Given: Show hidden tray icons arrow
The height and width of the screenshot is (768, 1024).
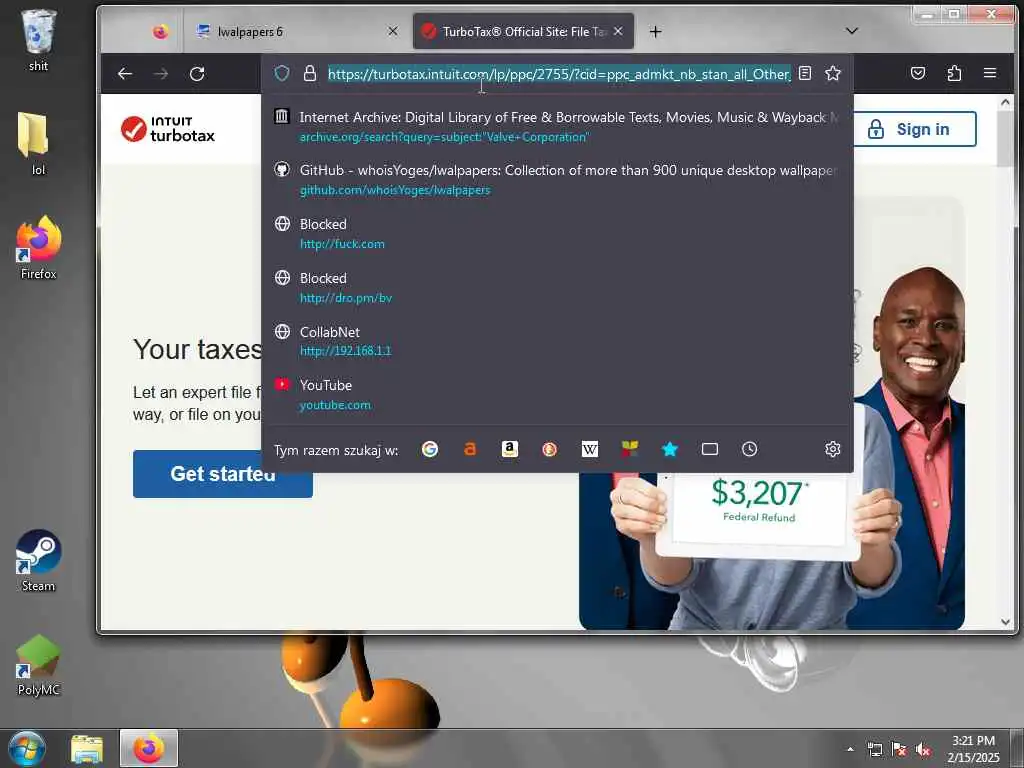Looking at the screenshot, I should [850, 749].
